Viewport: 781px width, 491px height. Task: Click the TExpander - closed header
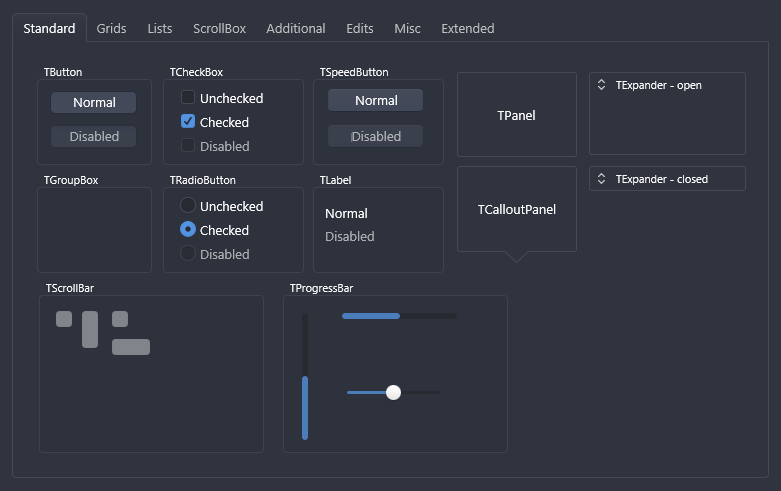tap(667, 179)
